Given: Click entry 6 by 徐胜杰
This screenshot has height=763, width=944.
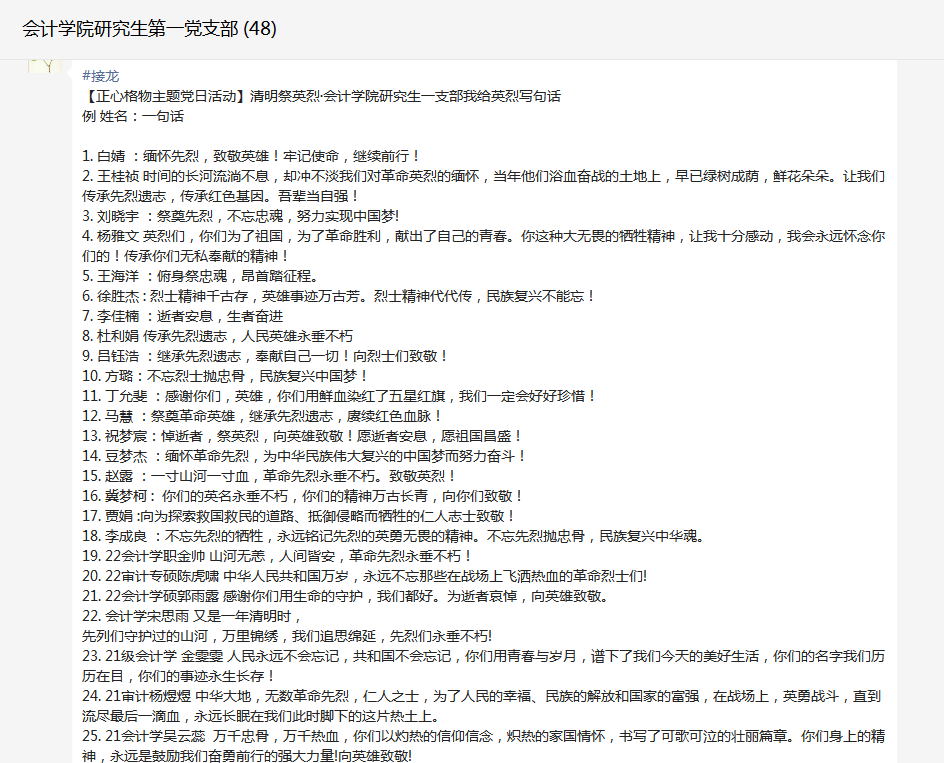Looking at the screenshot, I should 338,296.
